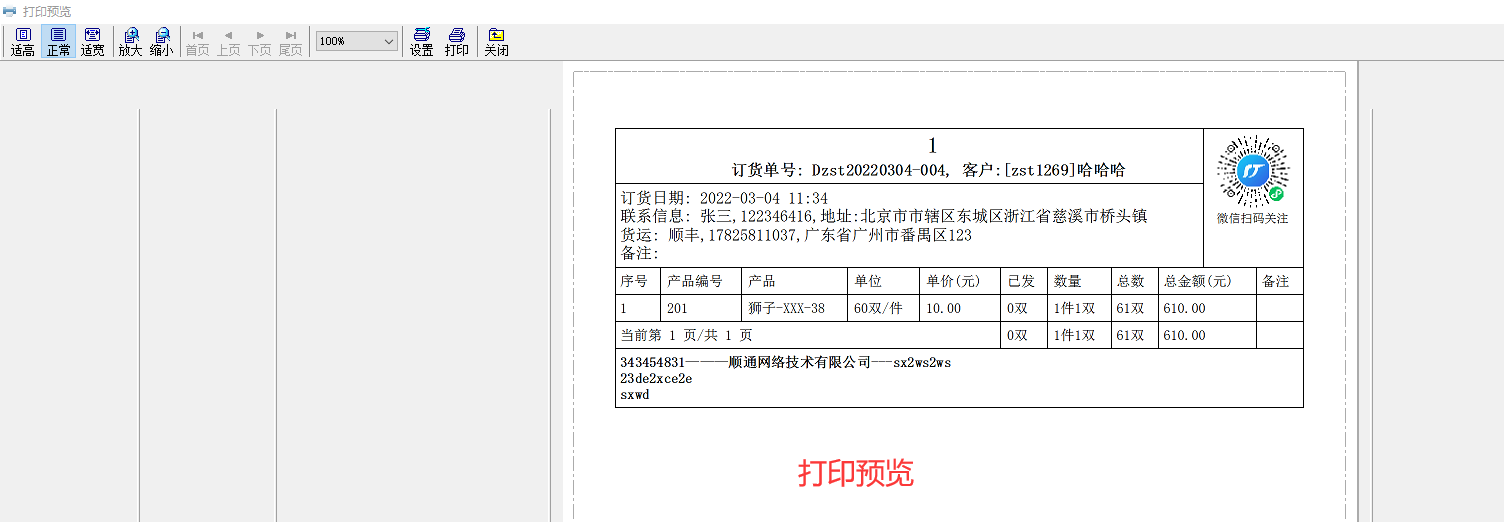This screenshot has width=1504, height=522.
Task: Click the 总金额(元) column header
Action: coord(1196,281)
